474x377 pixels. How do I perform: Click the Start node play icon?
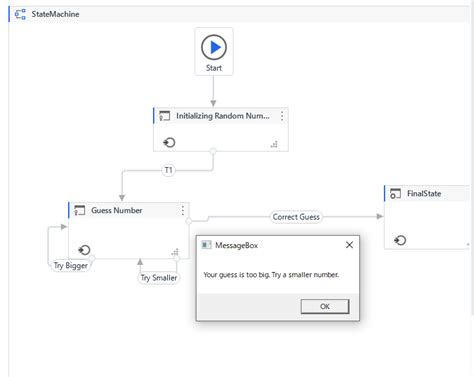click(x=214, y=47)
